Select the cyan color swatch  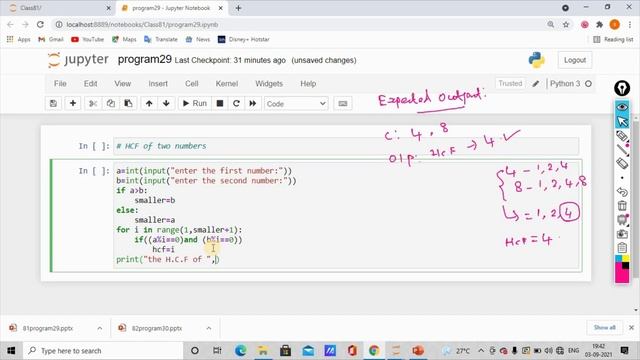coord(619,259)
